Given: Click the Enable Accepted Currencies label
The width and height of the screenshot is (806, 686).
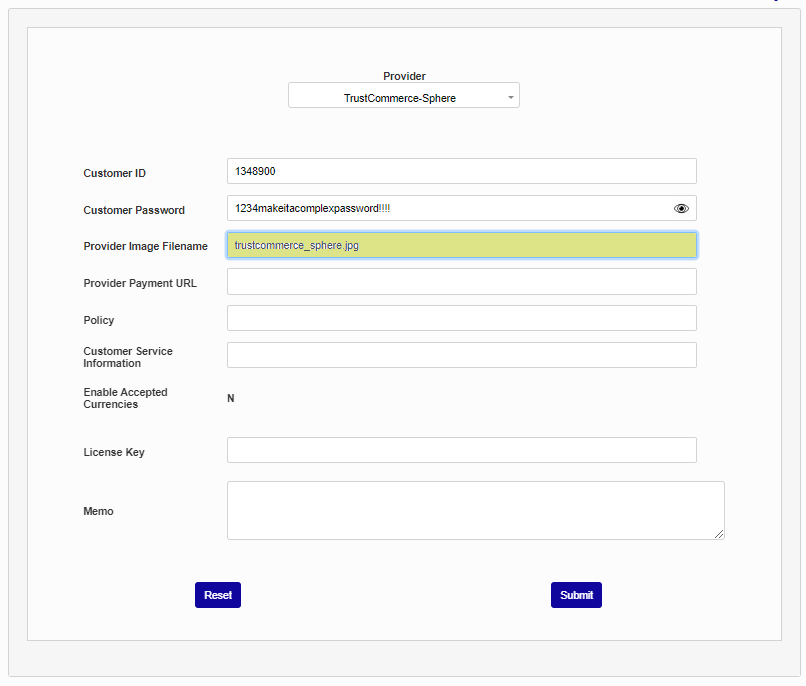Looking at the screenshot, I should (x=125, y=398).
